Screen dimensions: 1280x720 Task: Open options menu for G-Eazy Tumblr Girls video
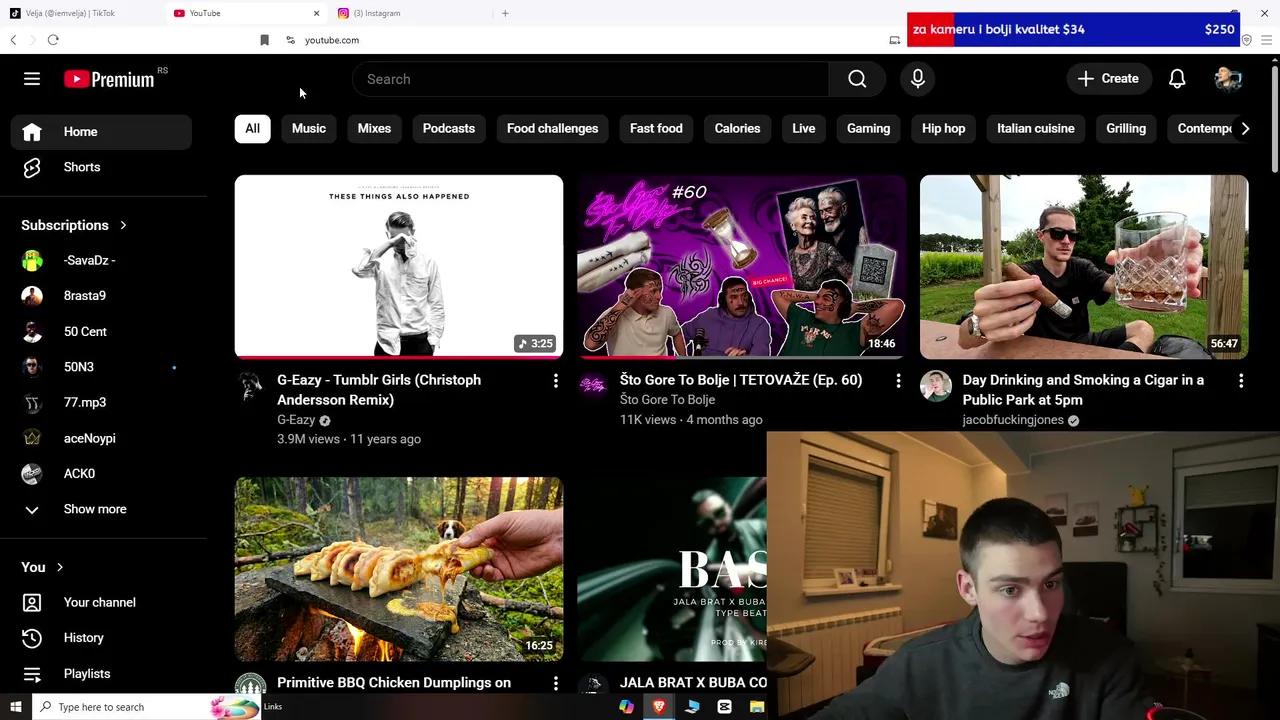tap(555, 381)
